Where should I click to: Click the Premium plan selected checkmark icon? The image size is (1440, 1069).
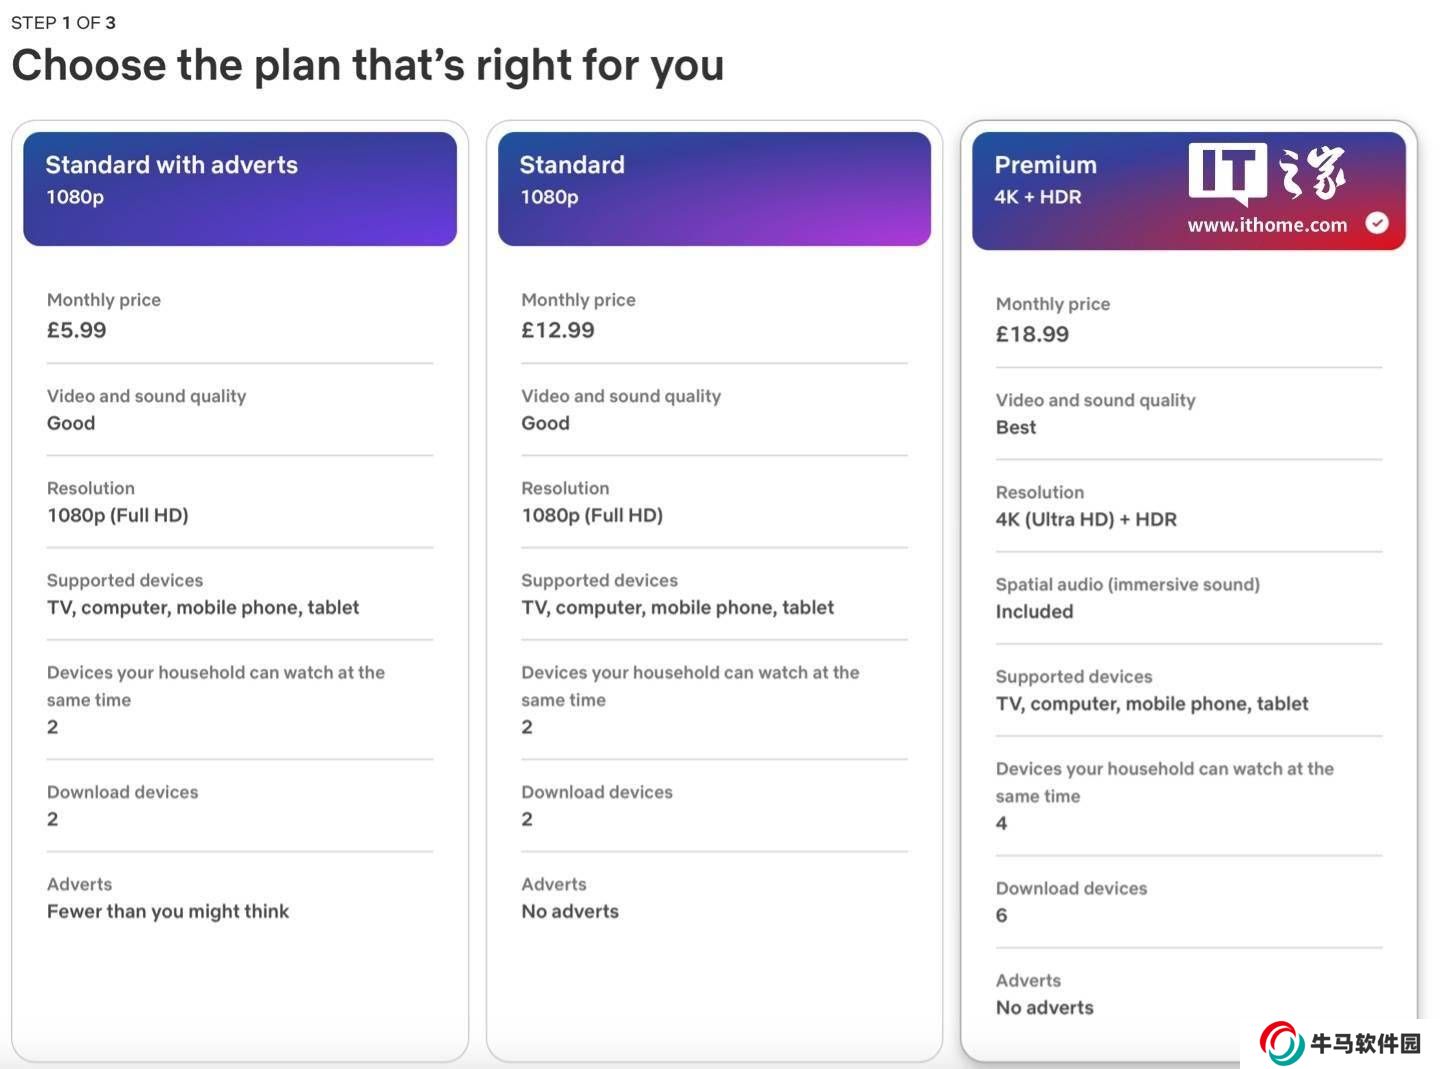[x=1377, y=223]
